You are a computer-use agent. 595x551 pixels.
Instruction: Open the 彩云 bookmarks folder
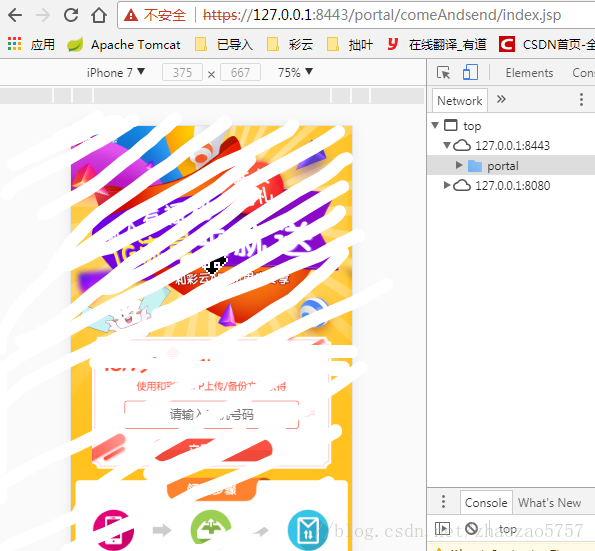290,45
